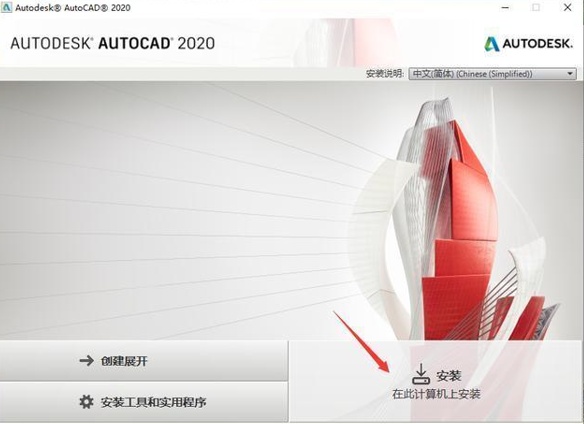Click 在此计算机上安装 text
The image size is (584, 424).
point(436,394)
